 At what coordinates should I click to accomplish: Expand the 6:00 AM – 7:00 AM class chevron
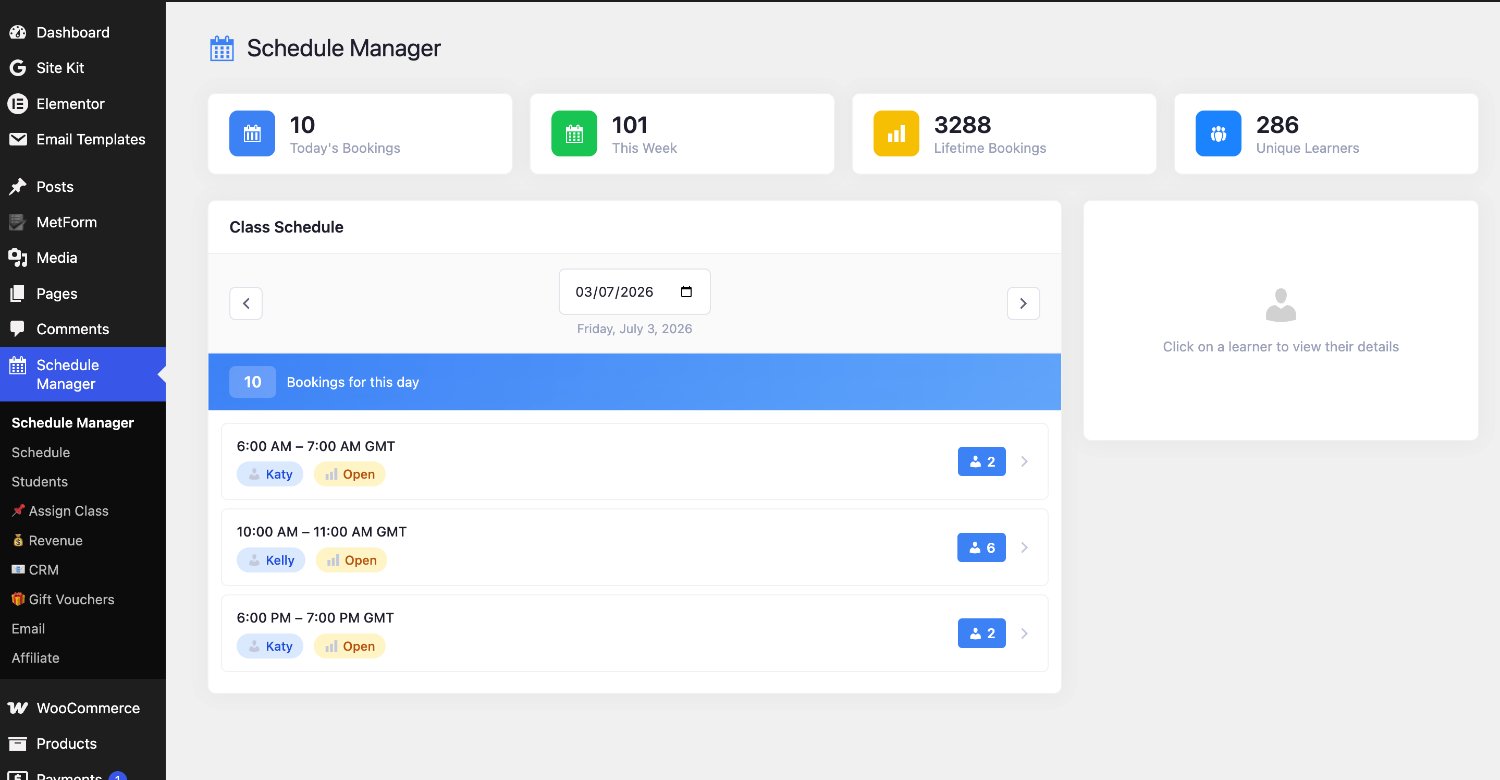point(1024,462)
